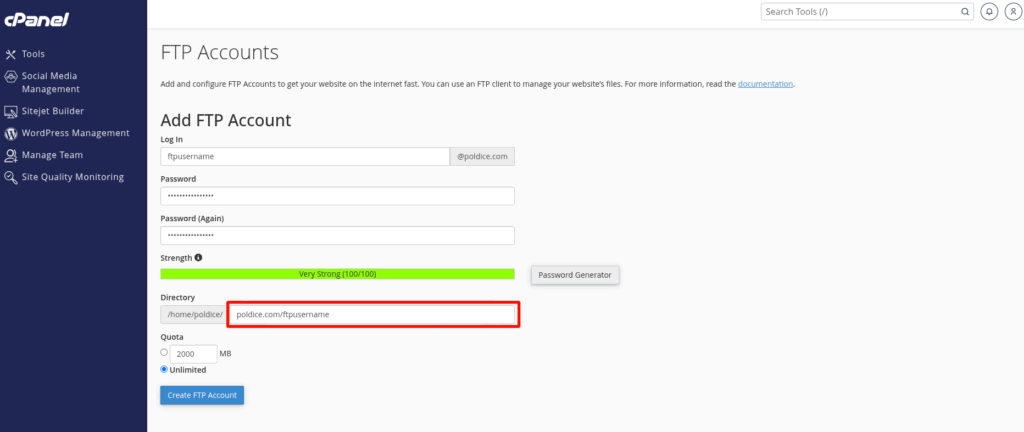Click the Search Tools box
1024x432 pixels.
click(860, 12)
